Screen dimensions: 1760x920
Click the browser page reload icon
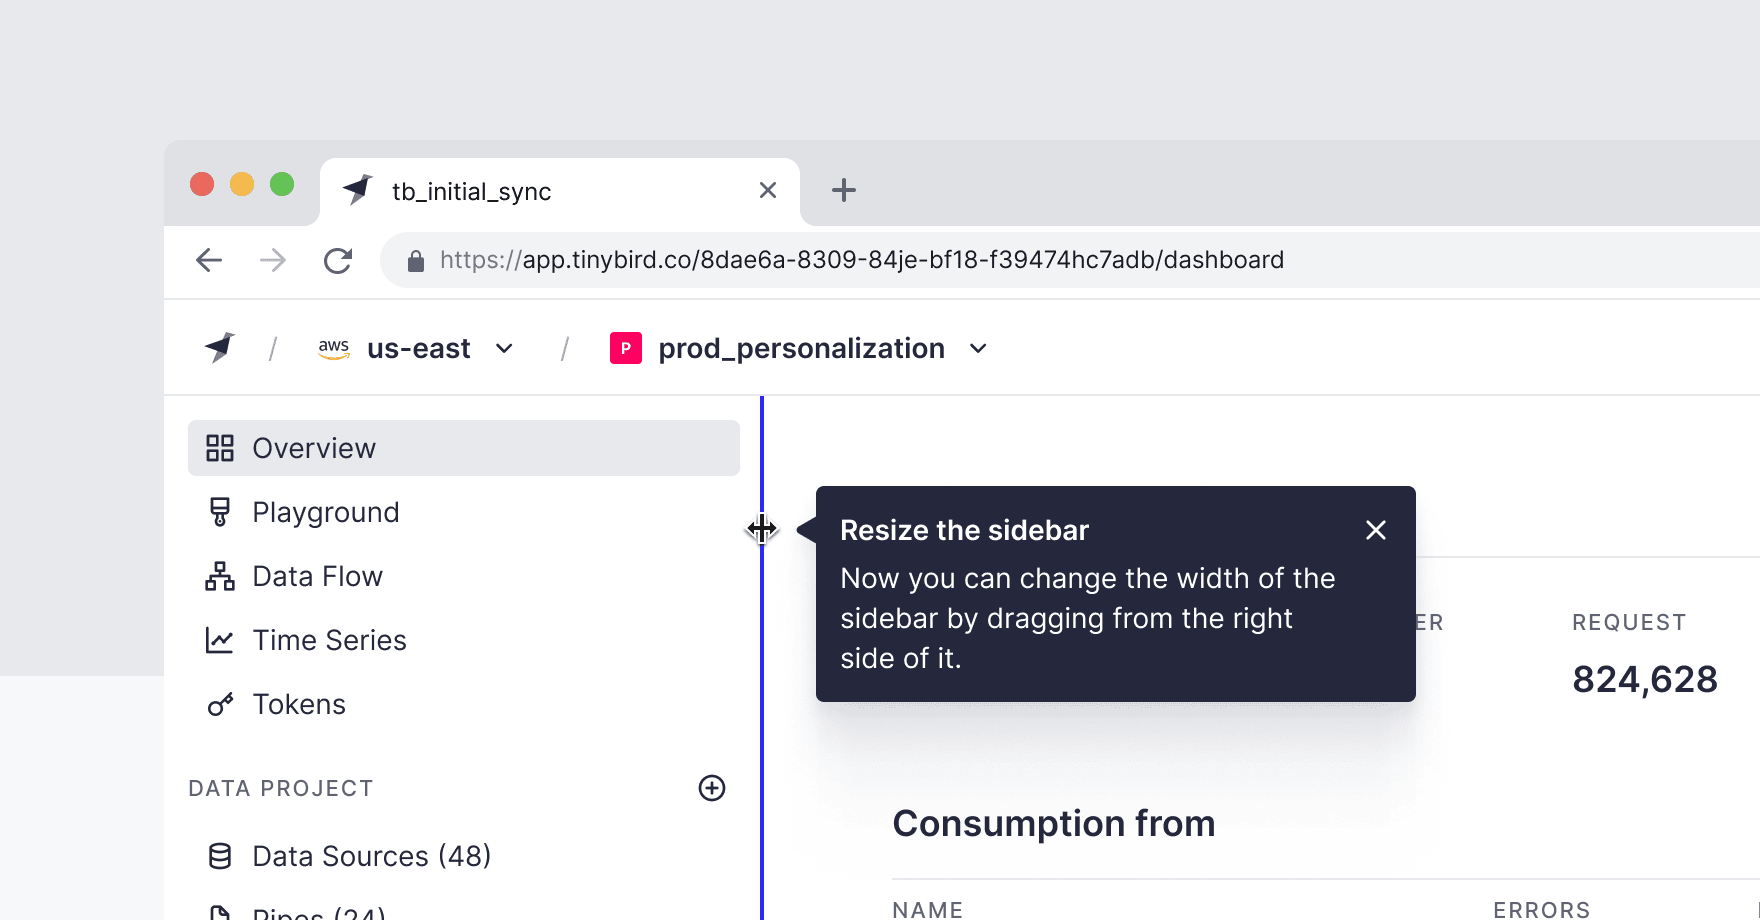[338, 259]
